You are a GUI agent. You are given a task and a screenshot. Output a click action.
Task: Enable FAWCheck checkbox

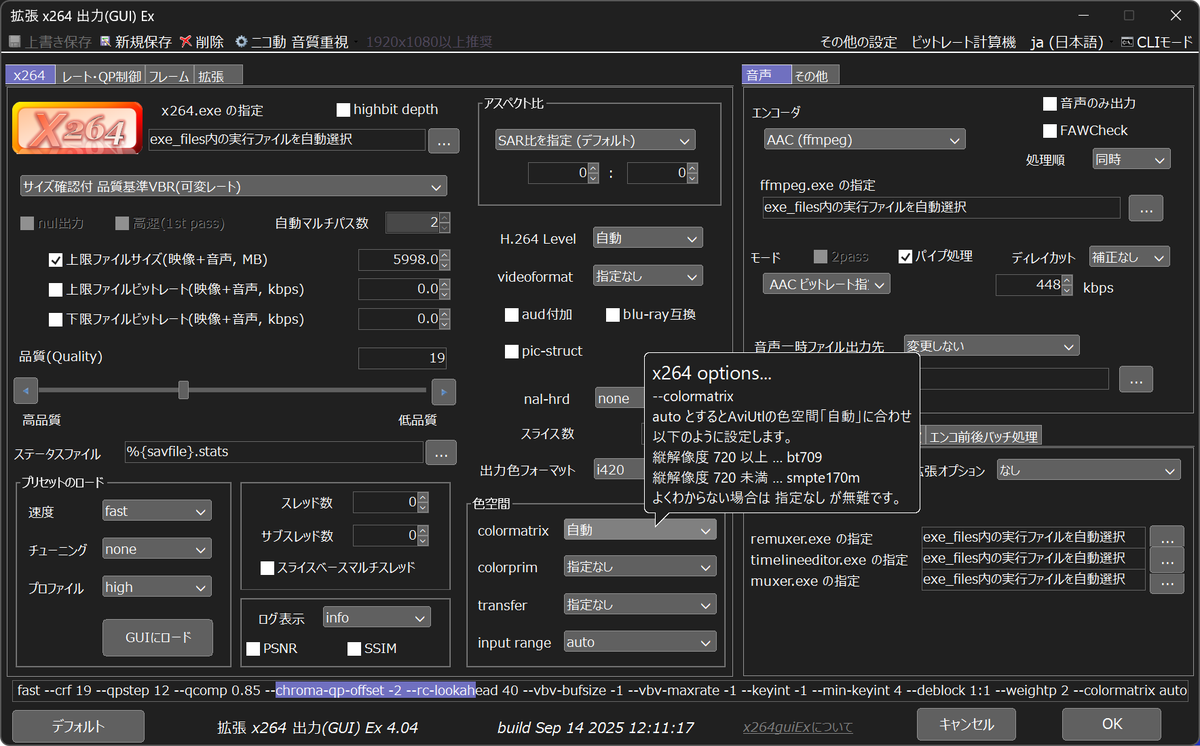pos(1050,131)
